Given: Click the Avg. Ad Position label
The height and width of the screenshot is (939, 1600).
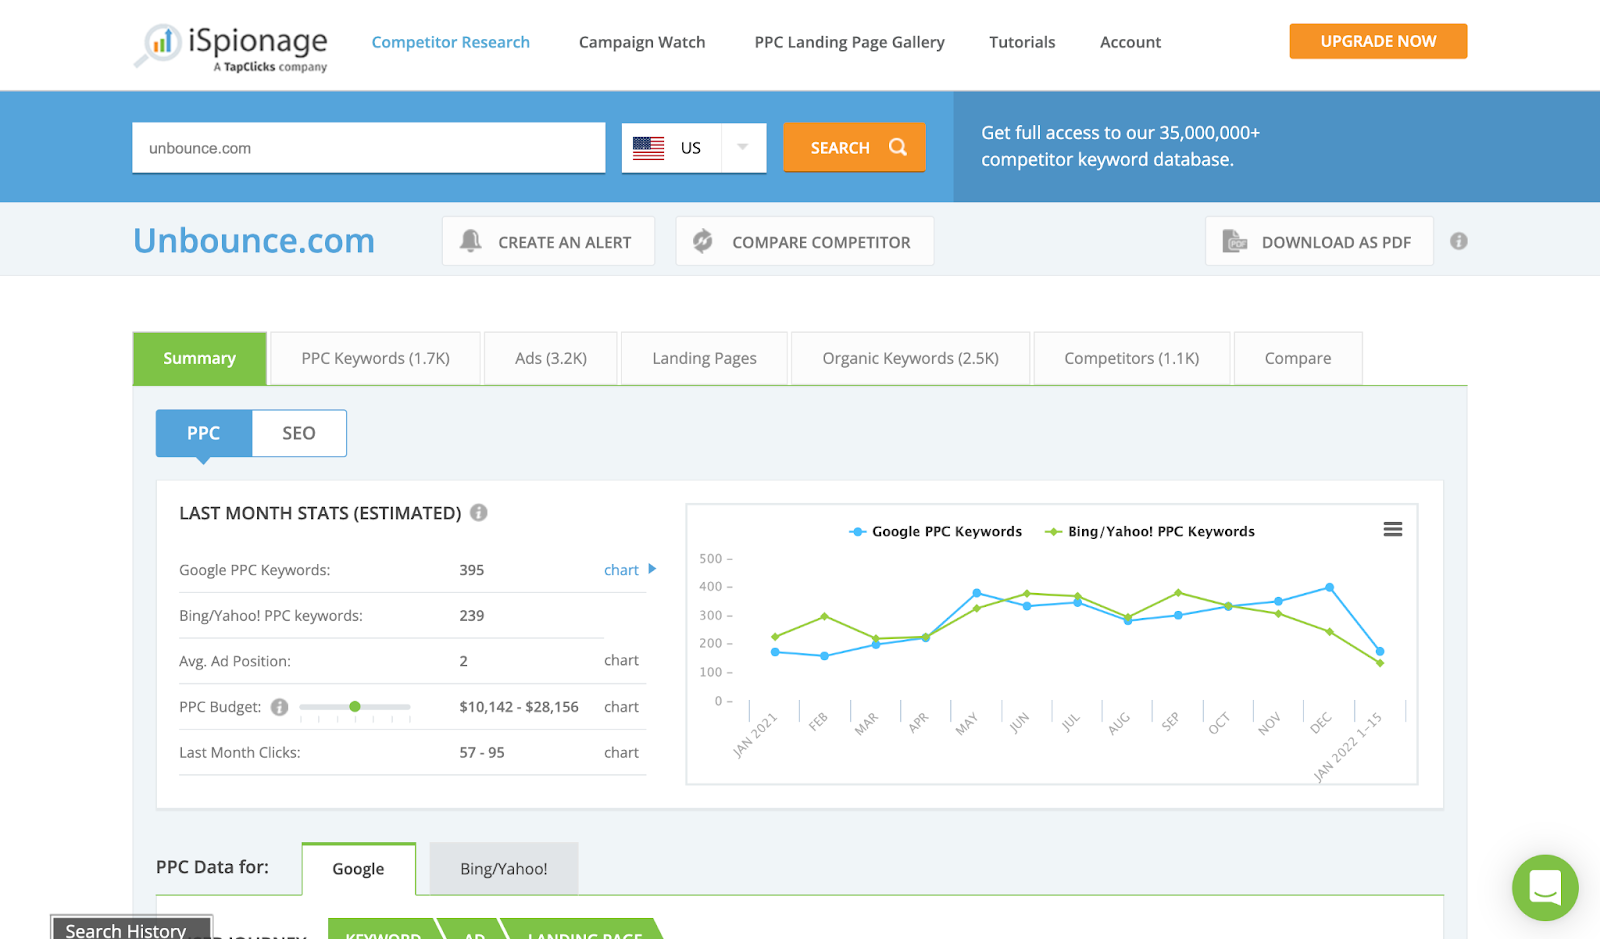Looking at the screenshot, I should coord(235,661).
